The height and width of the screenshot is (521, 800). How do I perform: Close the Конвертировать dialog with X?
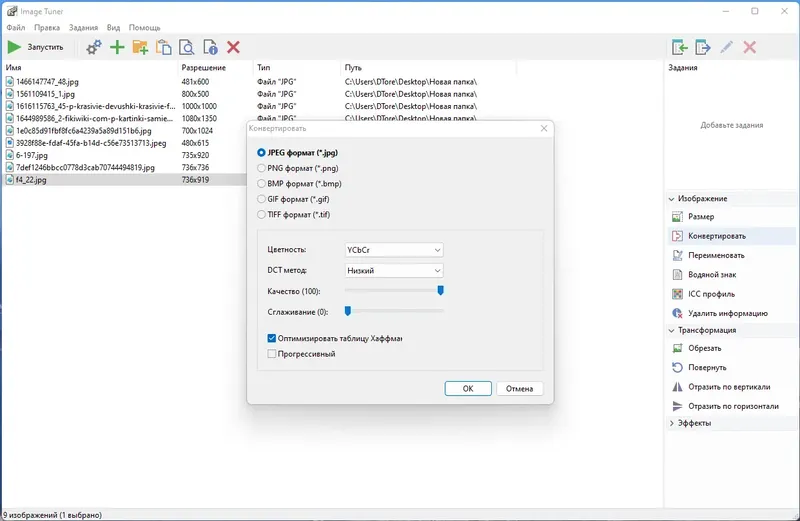pos(544,129)
